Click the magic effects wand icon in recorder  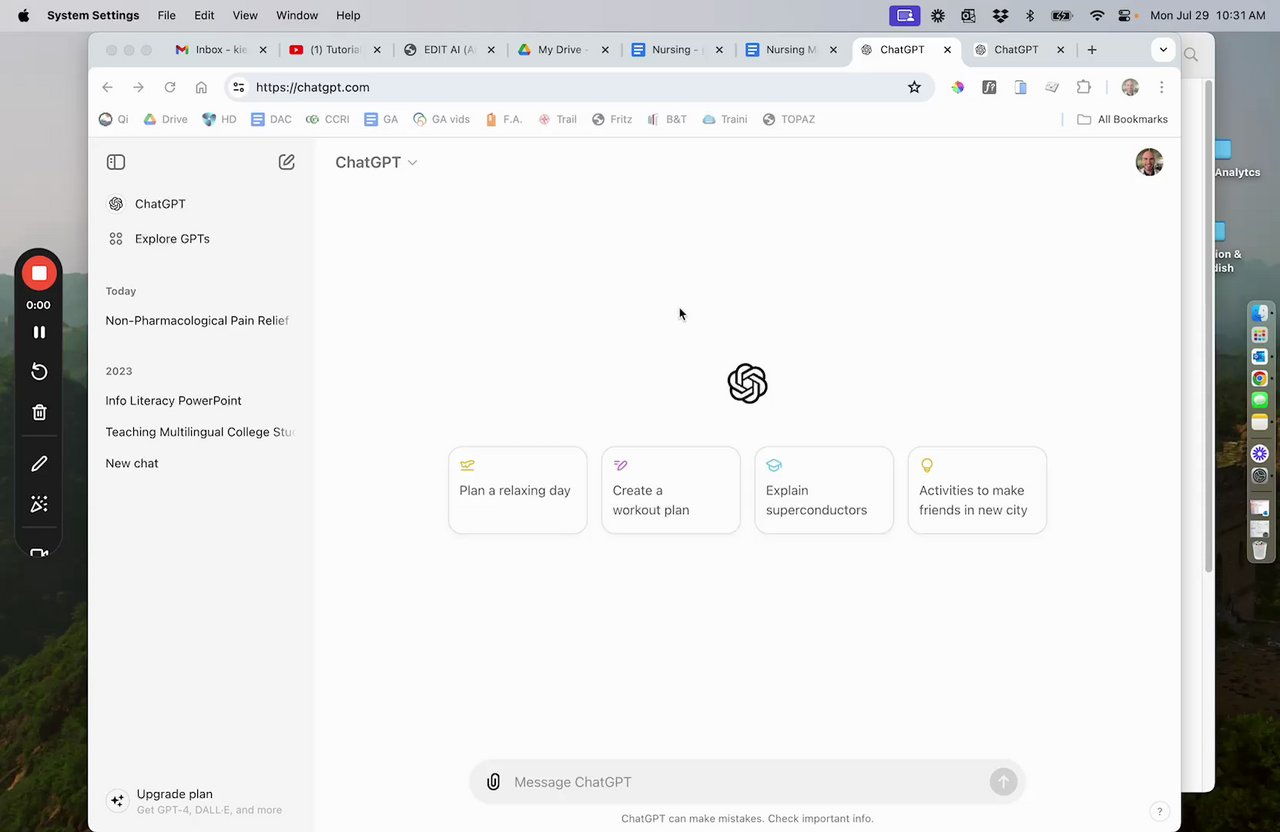[39, 504]
